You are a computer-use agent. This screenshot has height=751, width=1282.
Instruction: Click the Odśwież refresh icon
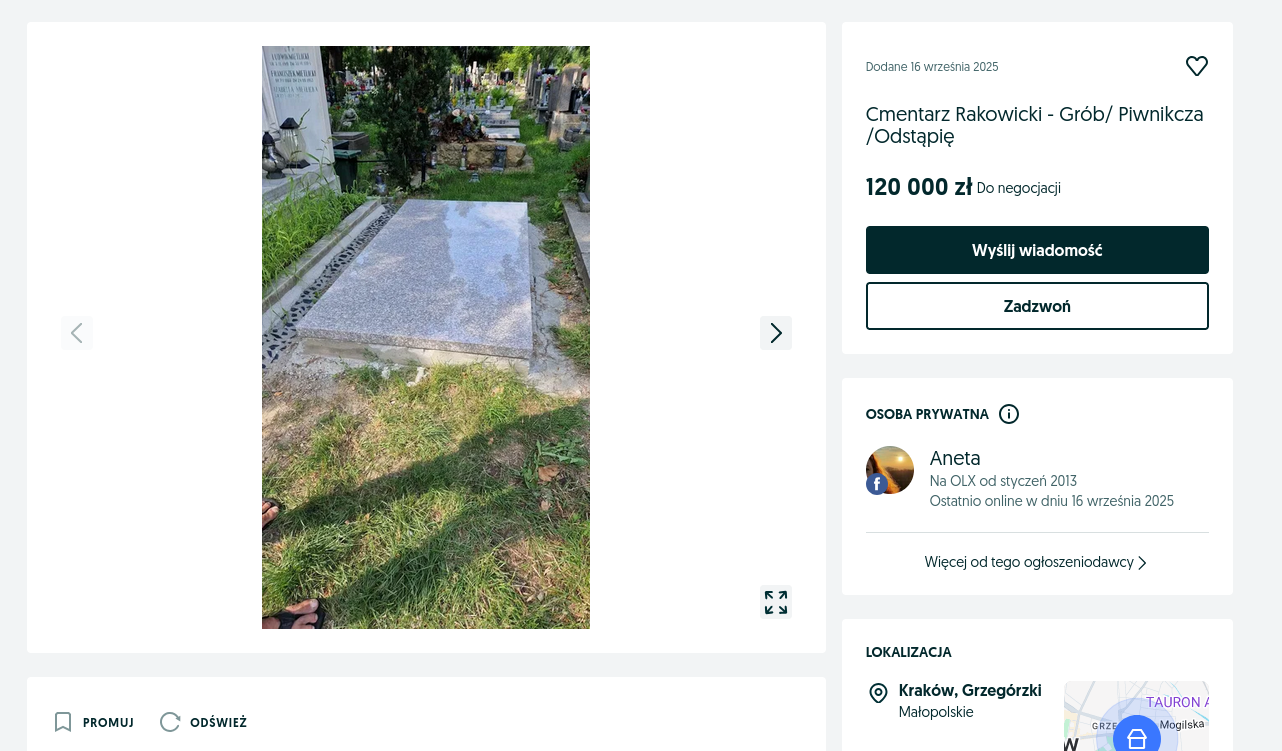[x=170, y=722]
